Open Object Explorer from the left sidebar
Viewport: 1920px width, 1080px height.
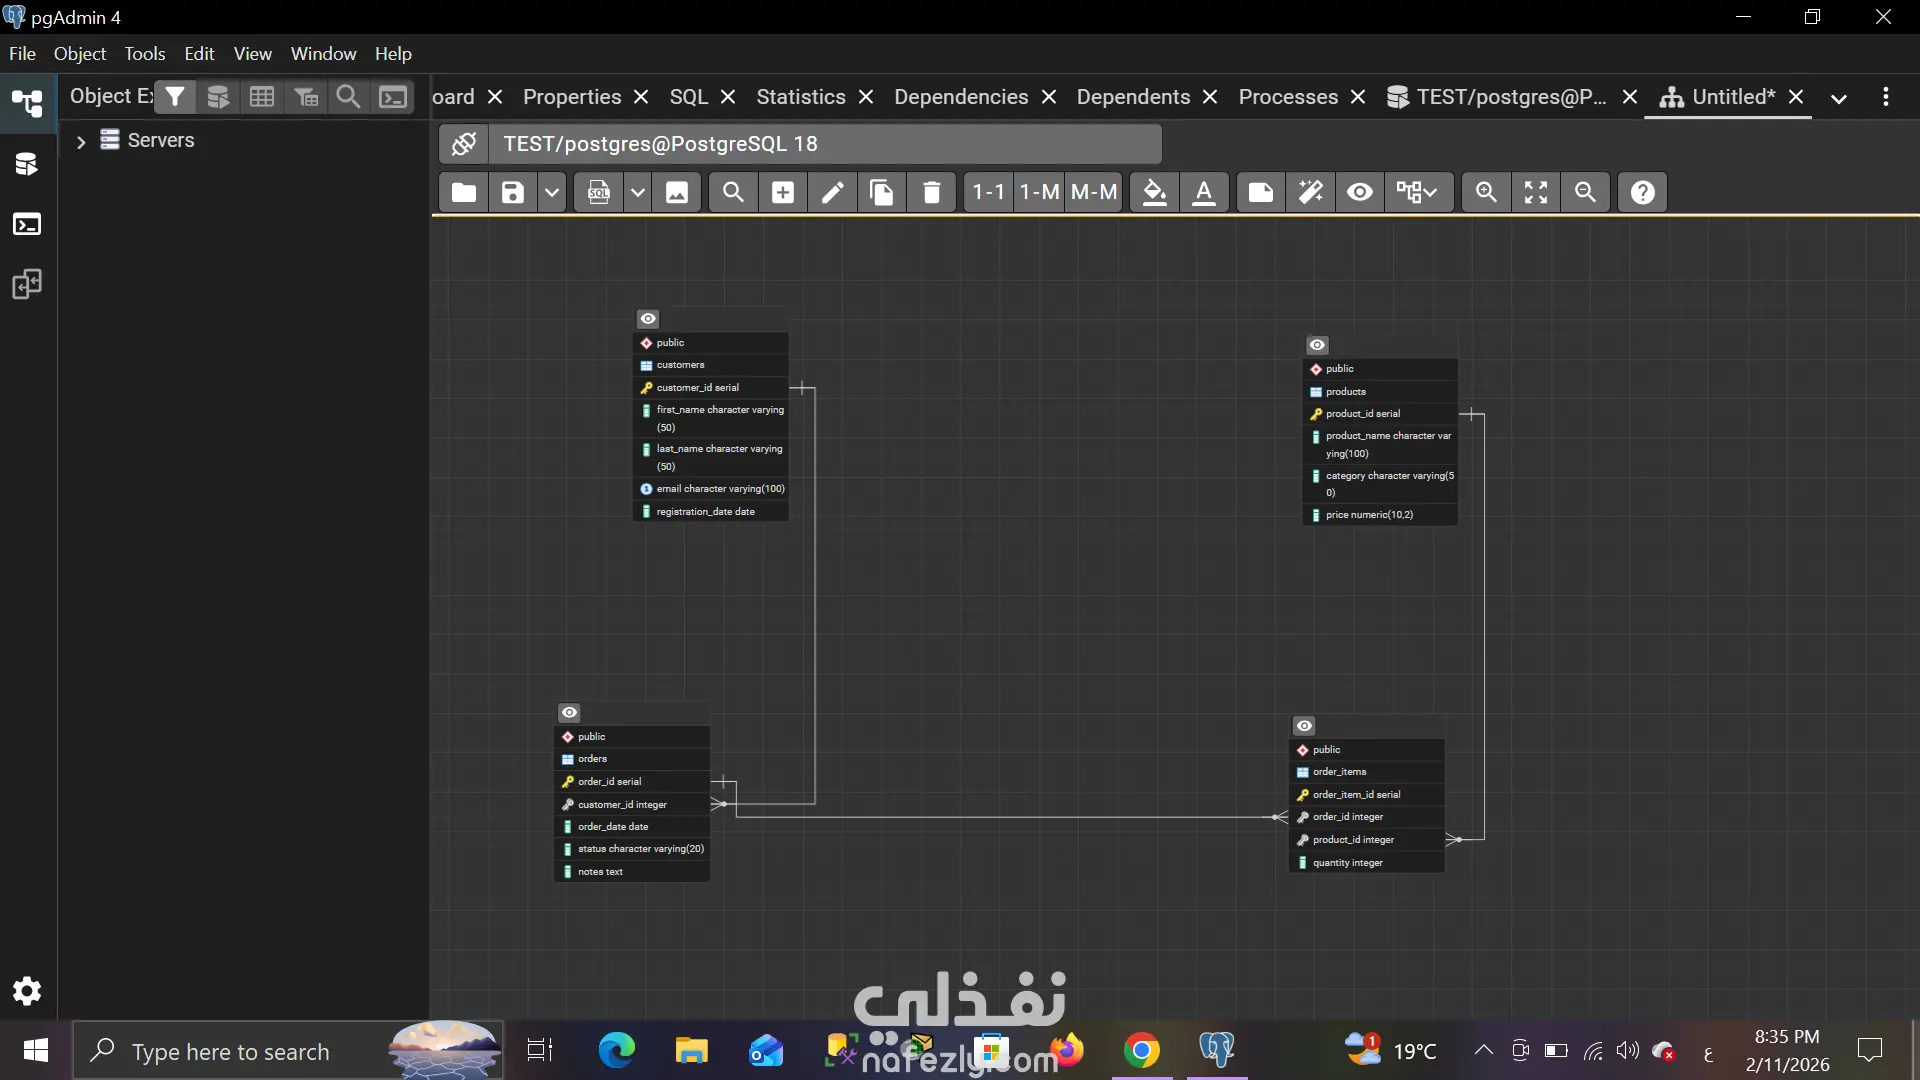[27, 102]
